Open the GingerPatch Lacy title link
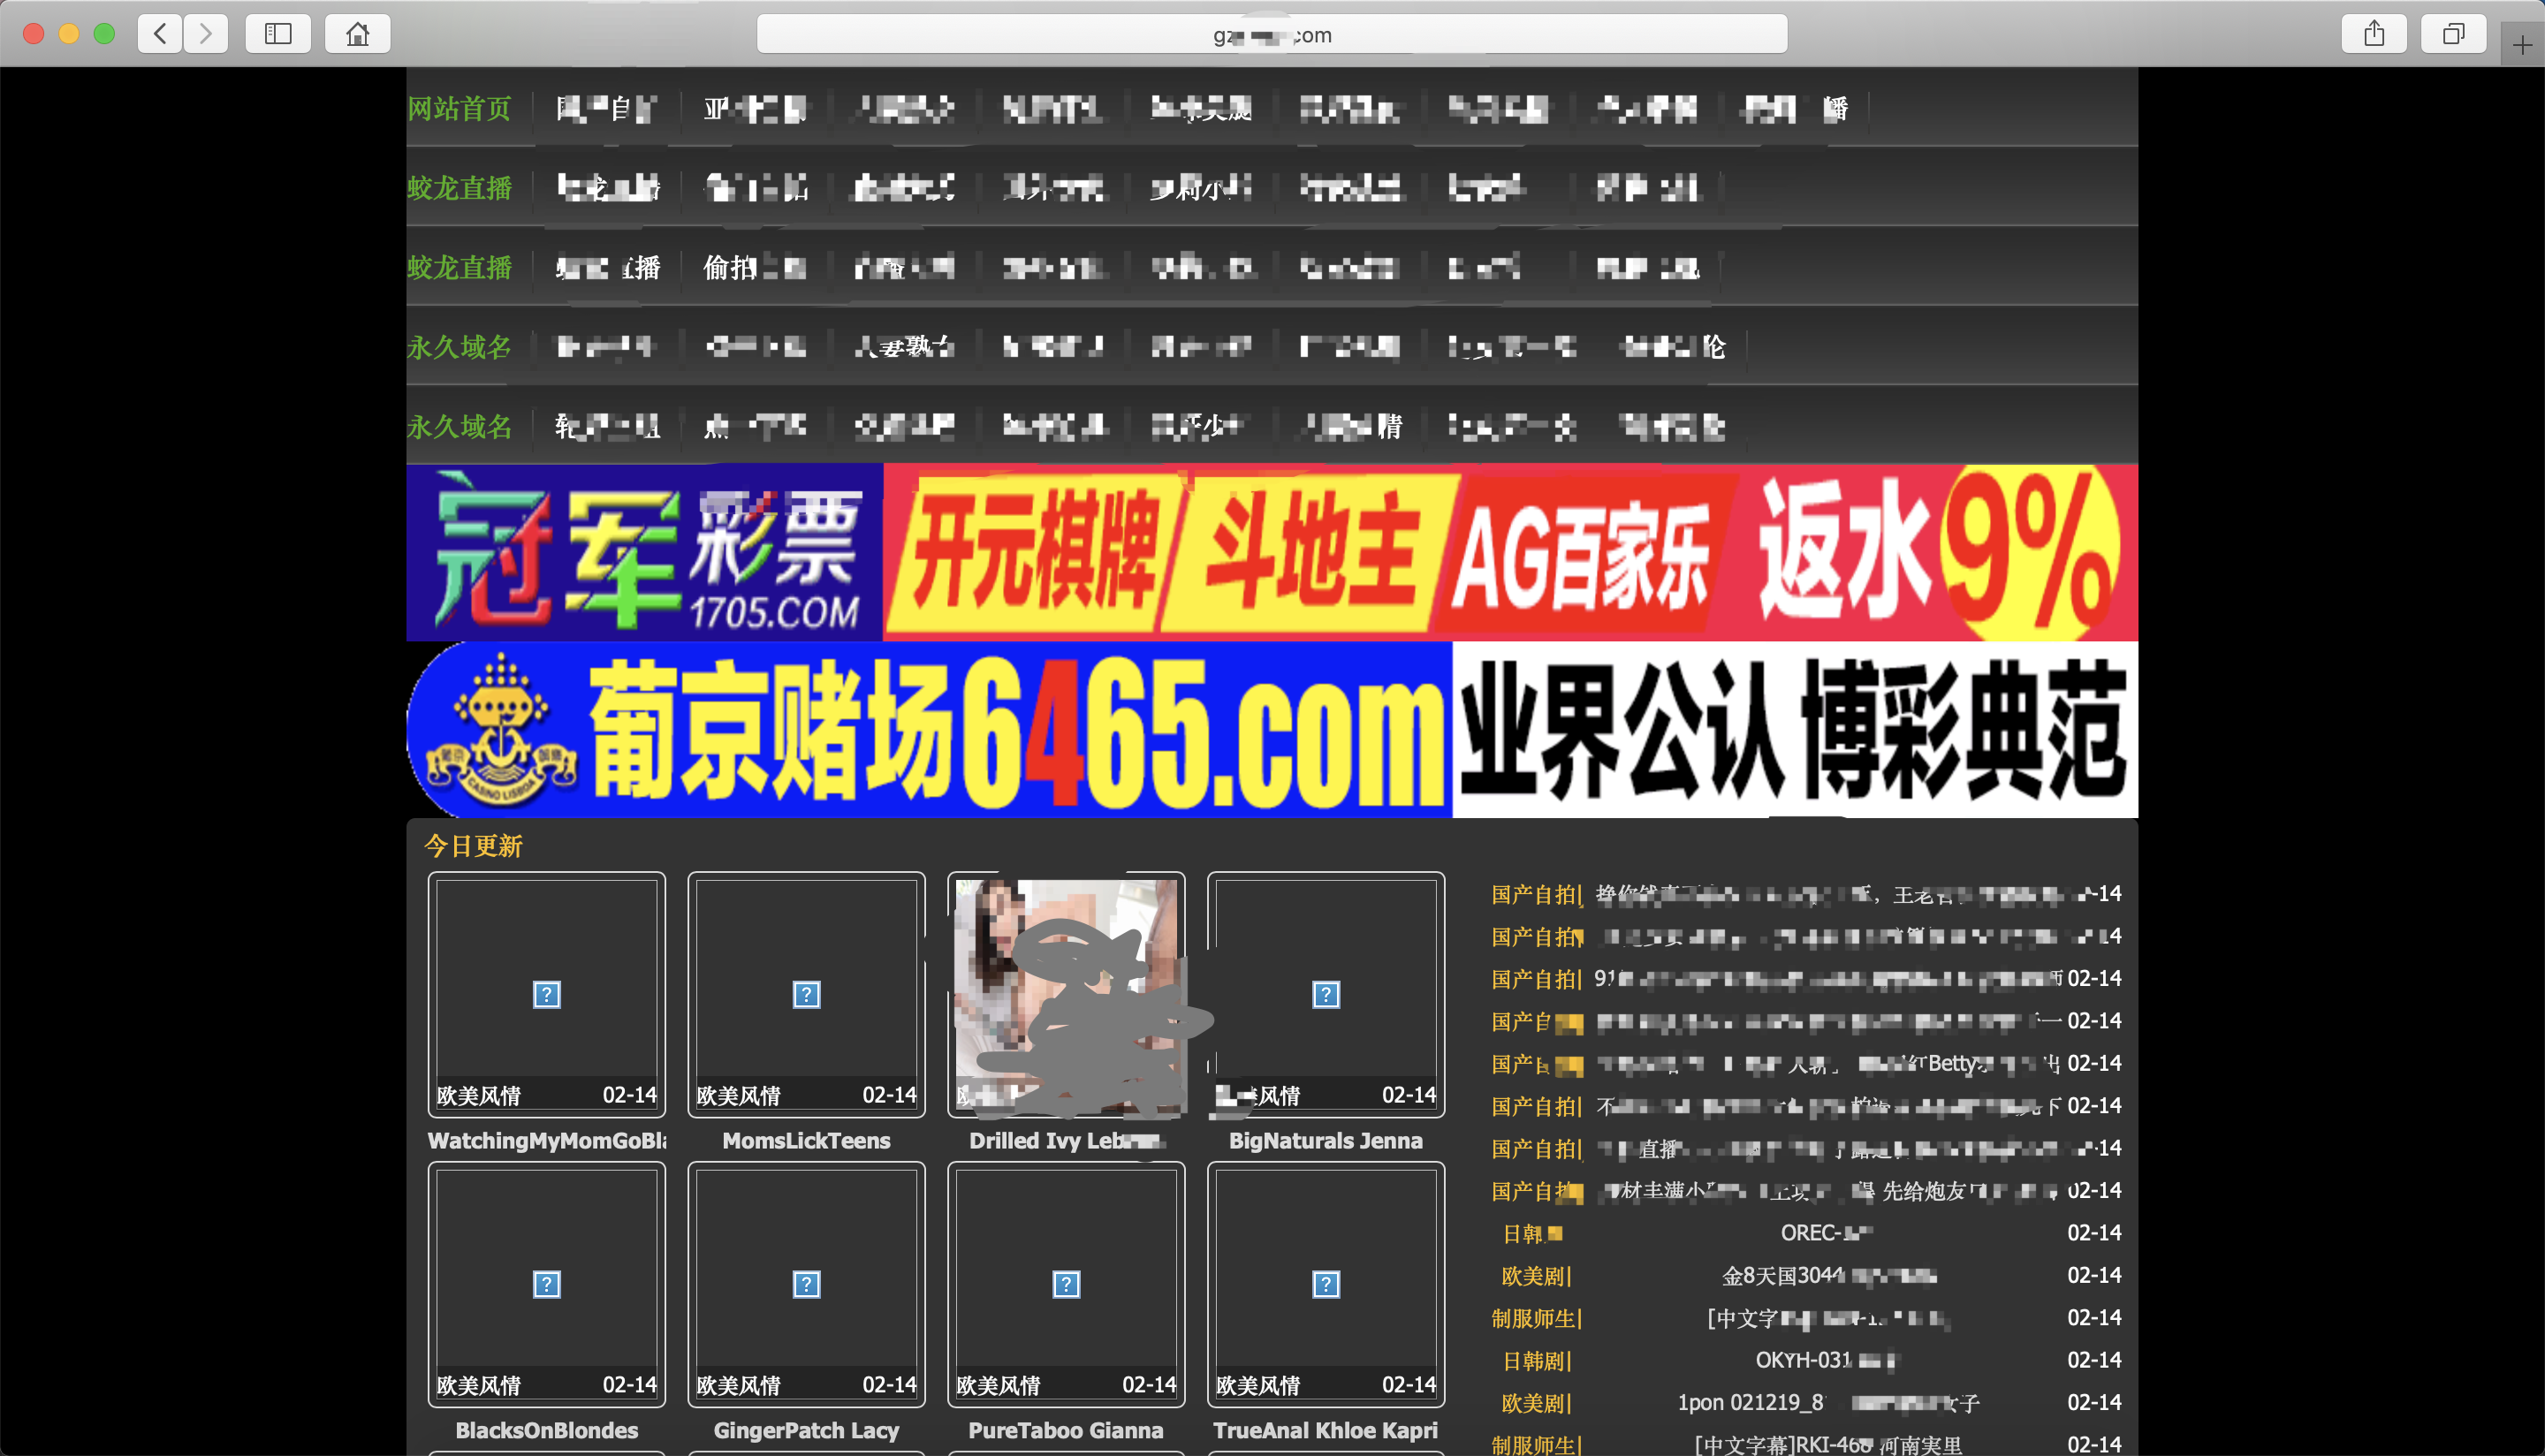 [x=807, y=1431]
